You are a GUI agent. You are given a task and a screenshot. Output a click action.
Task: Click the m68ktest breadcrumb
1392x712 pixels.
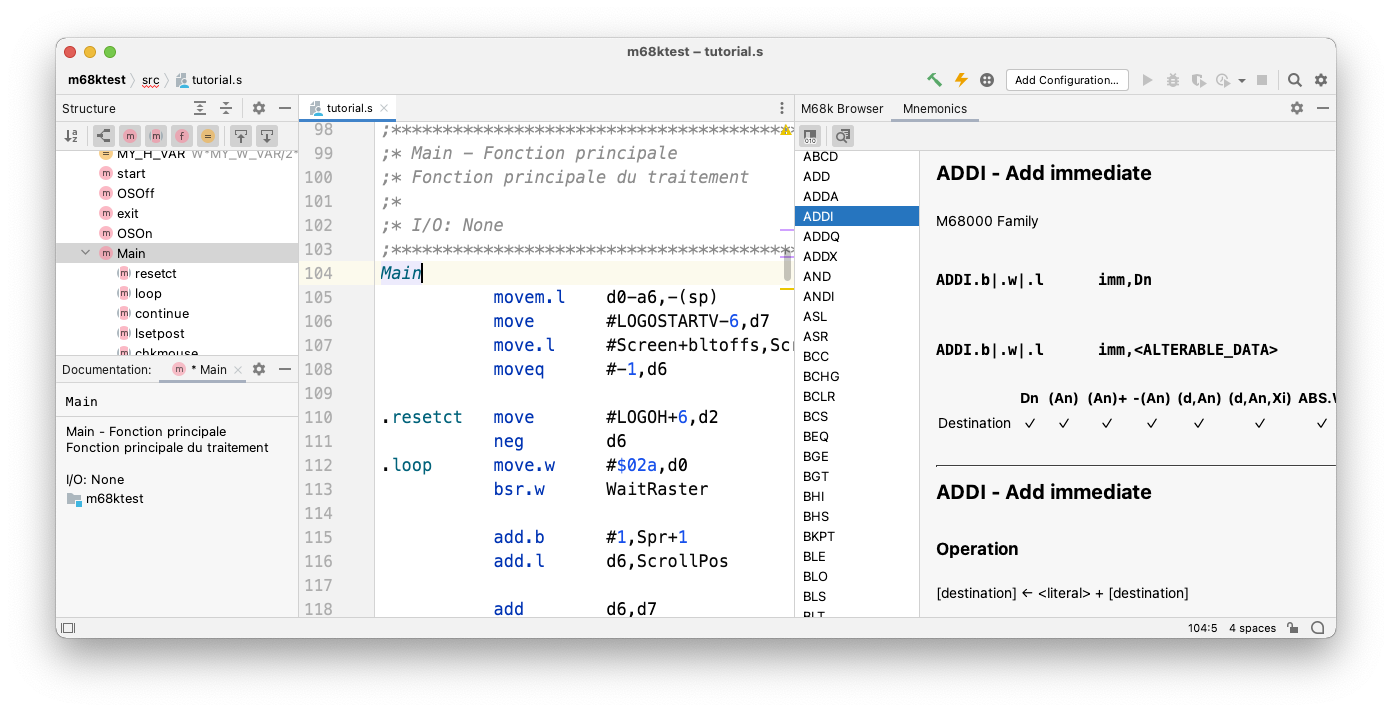coord(97,80)
